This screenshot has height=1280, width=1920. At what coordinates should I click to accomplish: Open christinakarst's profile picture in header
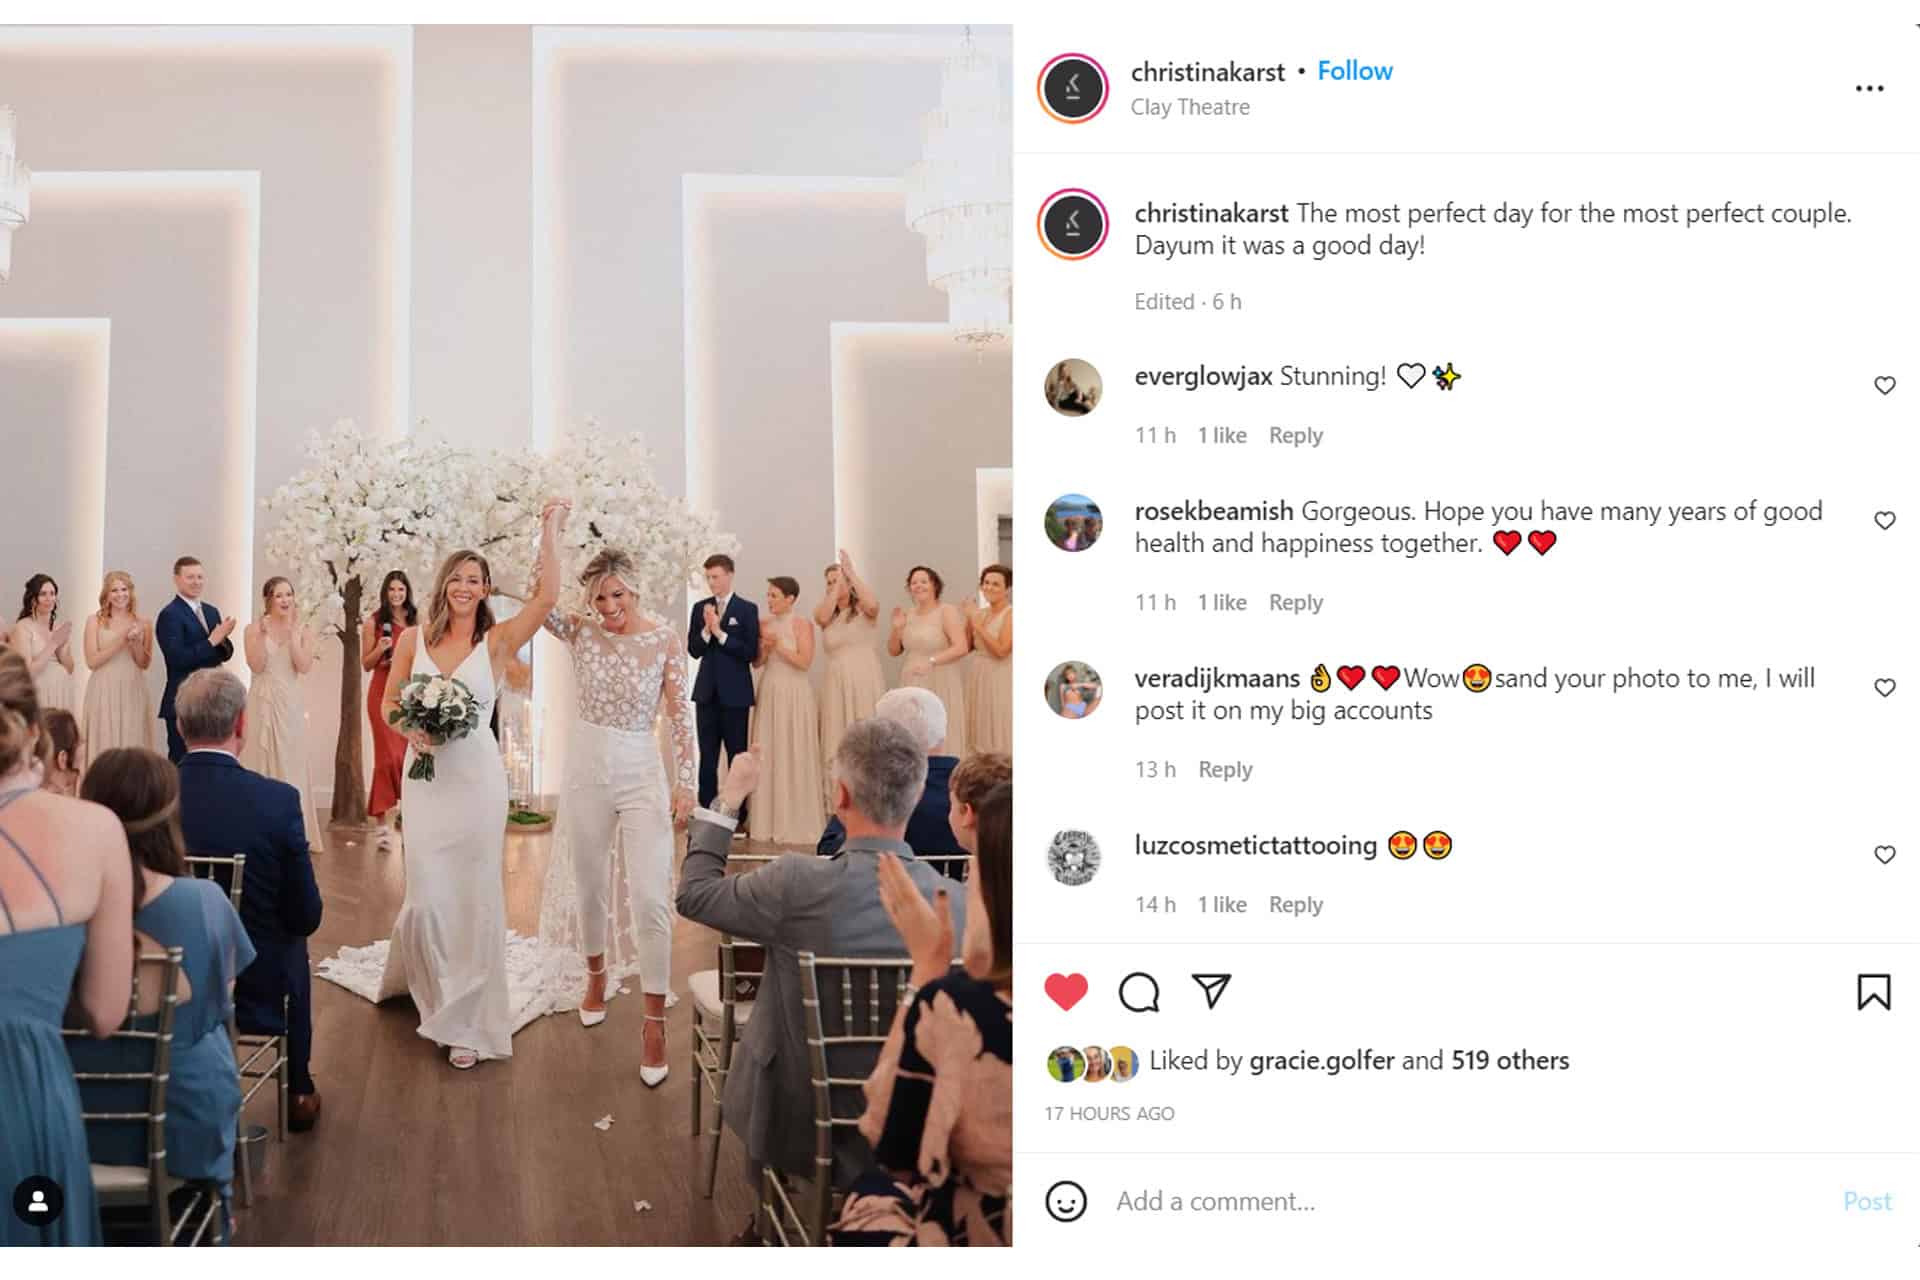point(1073,88)
